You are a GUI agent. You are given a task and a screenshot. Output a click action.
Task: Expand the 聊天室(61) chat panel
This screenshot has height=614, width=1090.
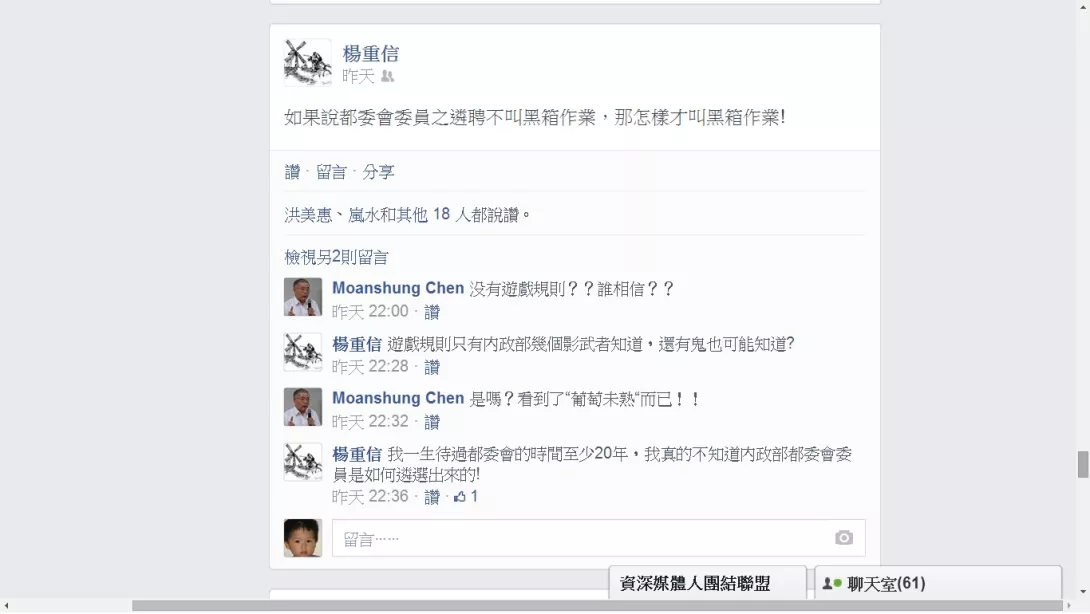coord(938,583)
